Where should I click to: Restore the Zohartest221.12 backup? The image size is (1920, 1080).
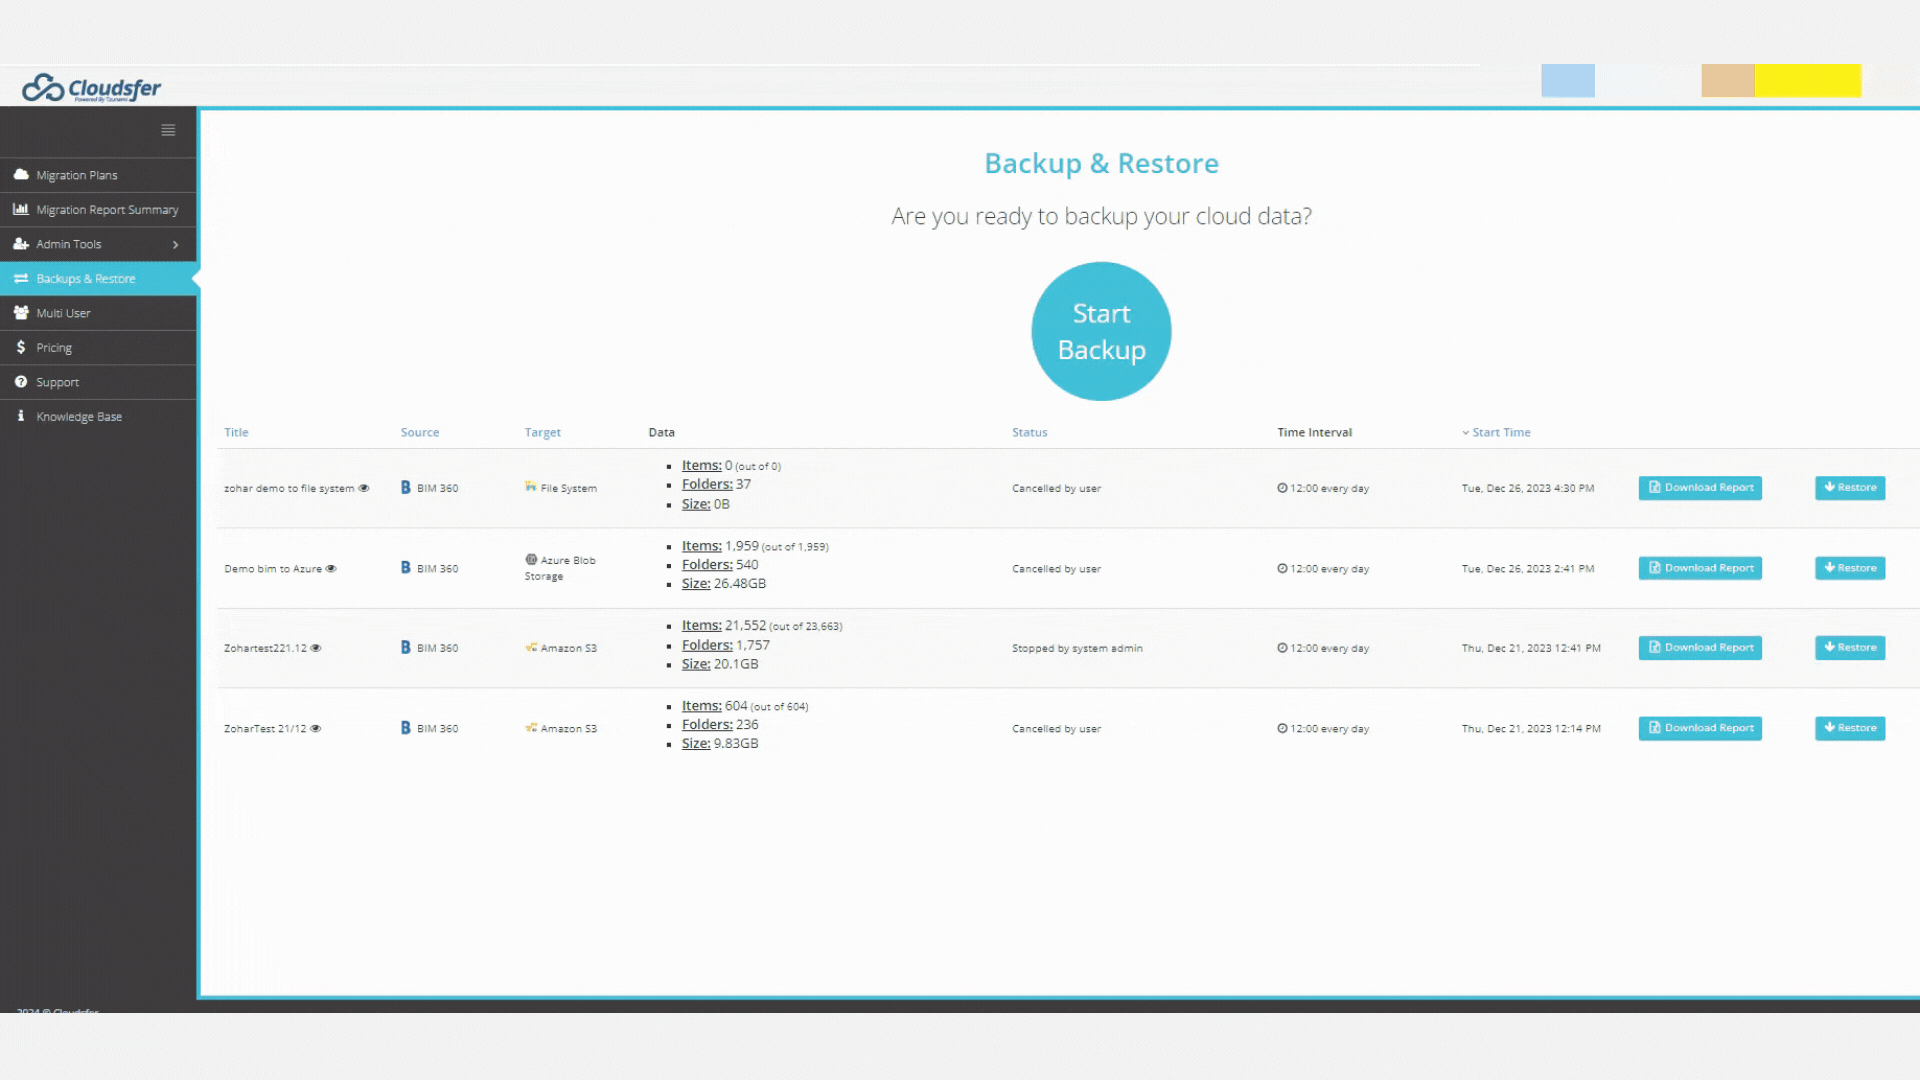(1850, 647)
